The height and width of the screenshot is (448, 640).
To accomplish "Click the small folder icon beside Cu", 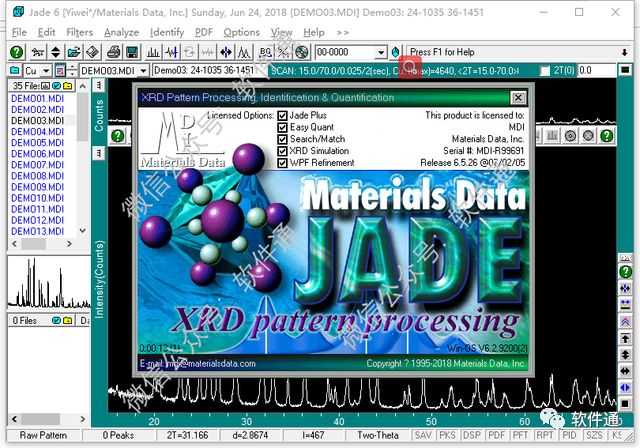I will point(14,71).
